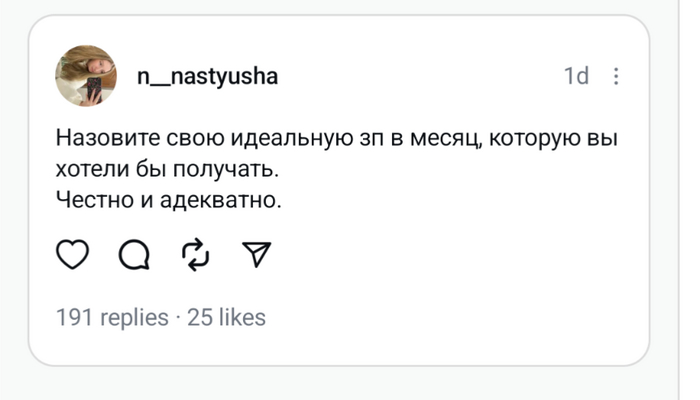The image size is (700, 400).
Task: Share the post via paper plane icon
Action: (x=257, y=257)
